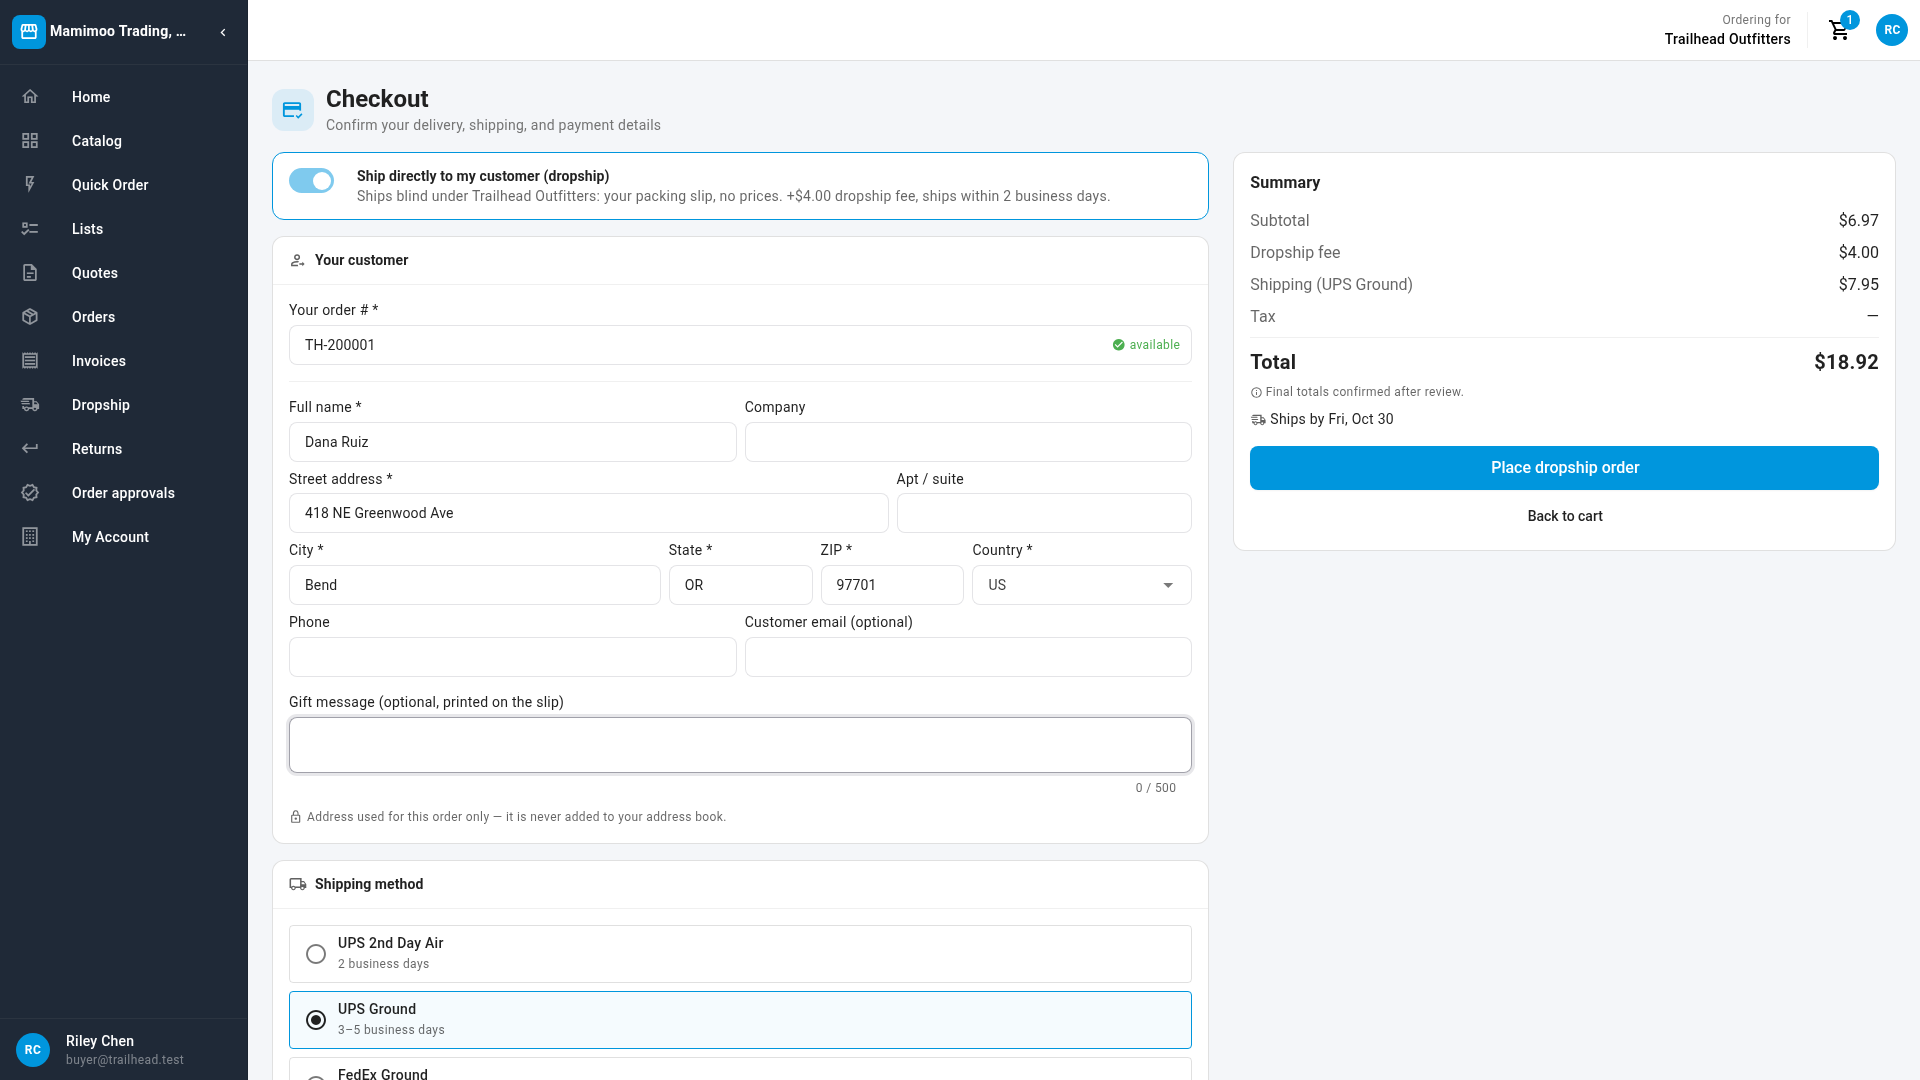Viewport: 1920px width, 1080px height.
Task: Open the Country dropdown
Action: 1081,585
